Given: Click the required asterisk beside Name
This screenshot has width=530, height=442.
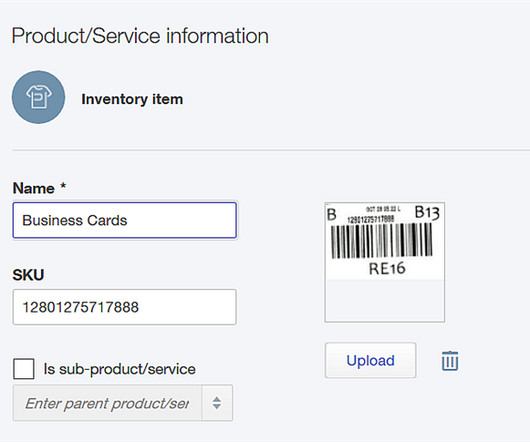Looking at the screenshot, I should [x=63, y=186].
